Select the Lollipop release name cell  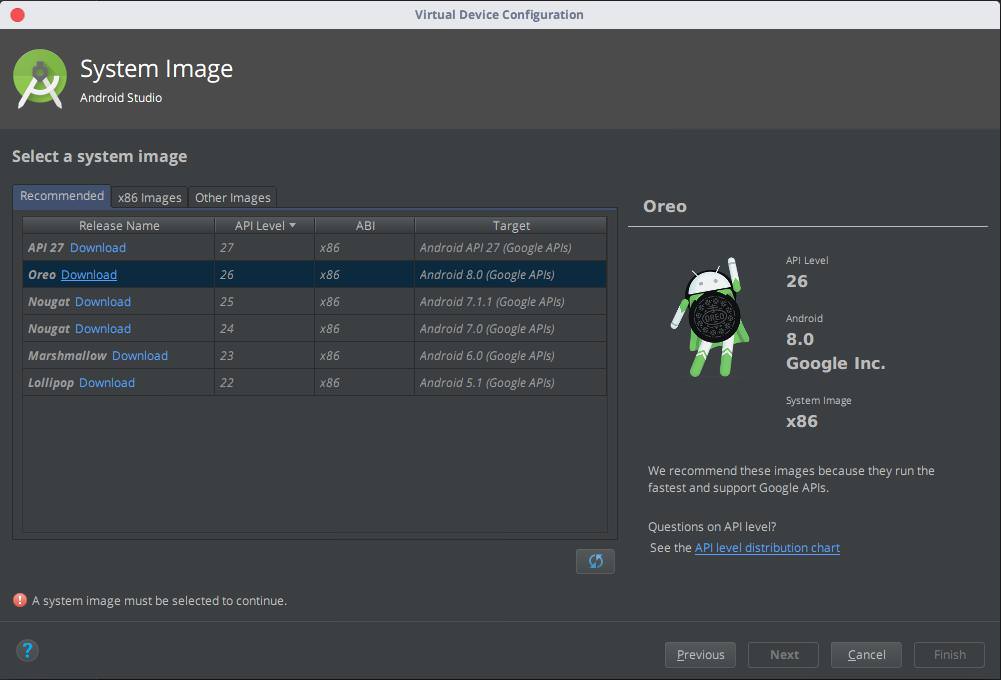119,382
